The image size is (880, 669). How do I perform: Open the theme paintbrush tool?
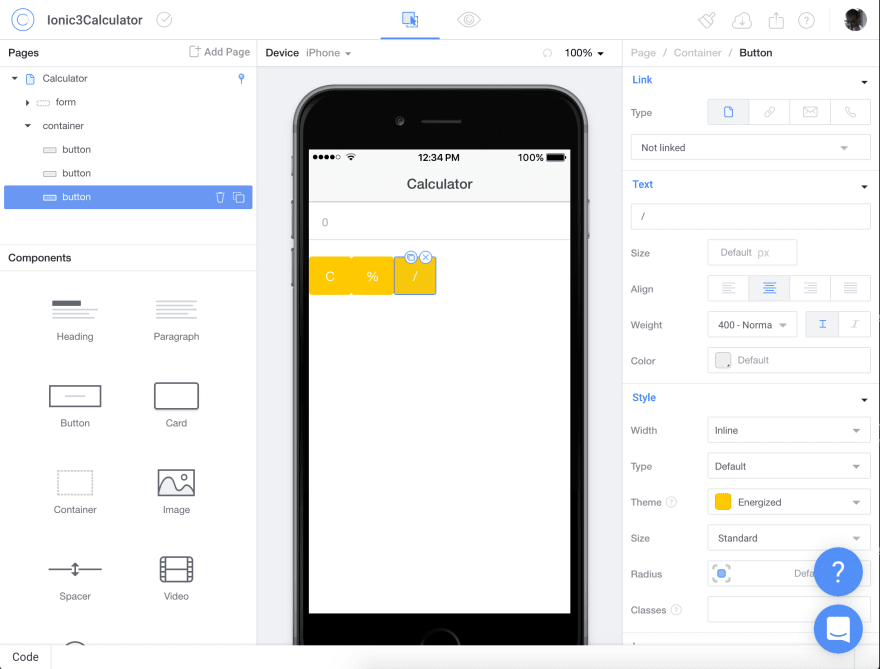(707, 21)
